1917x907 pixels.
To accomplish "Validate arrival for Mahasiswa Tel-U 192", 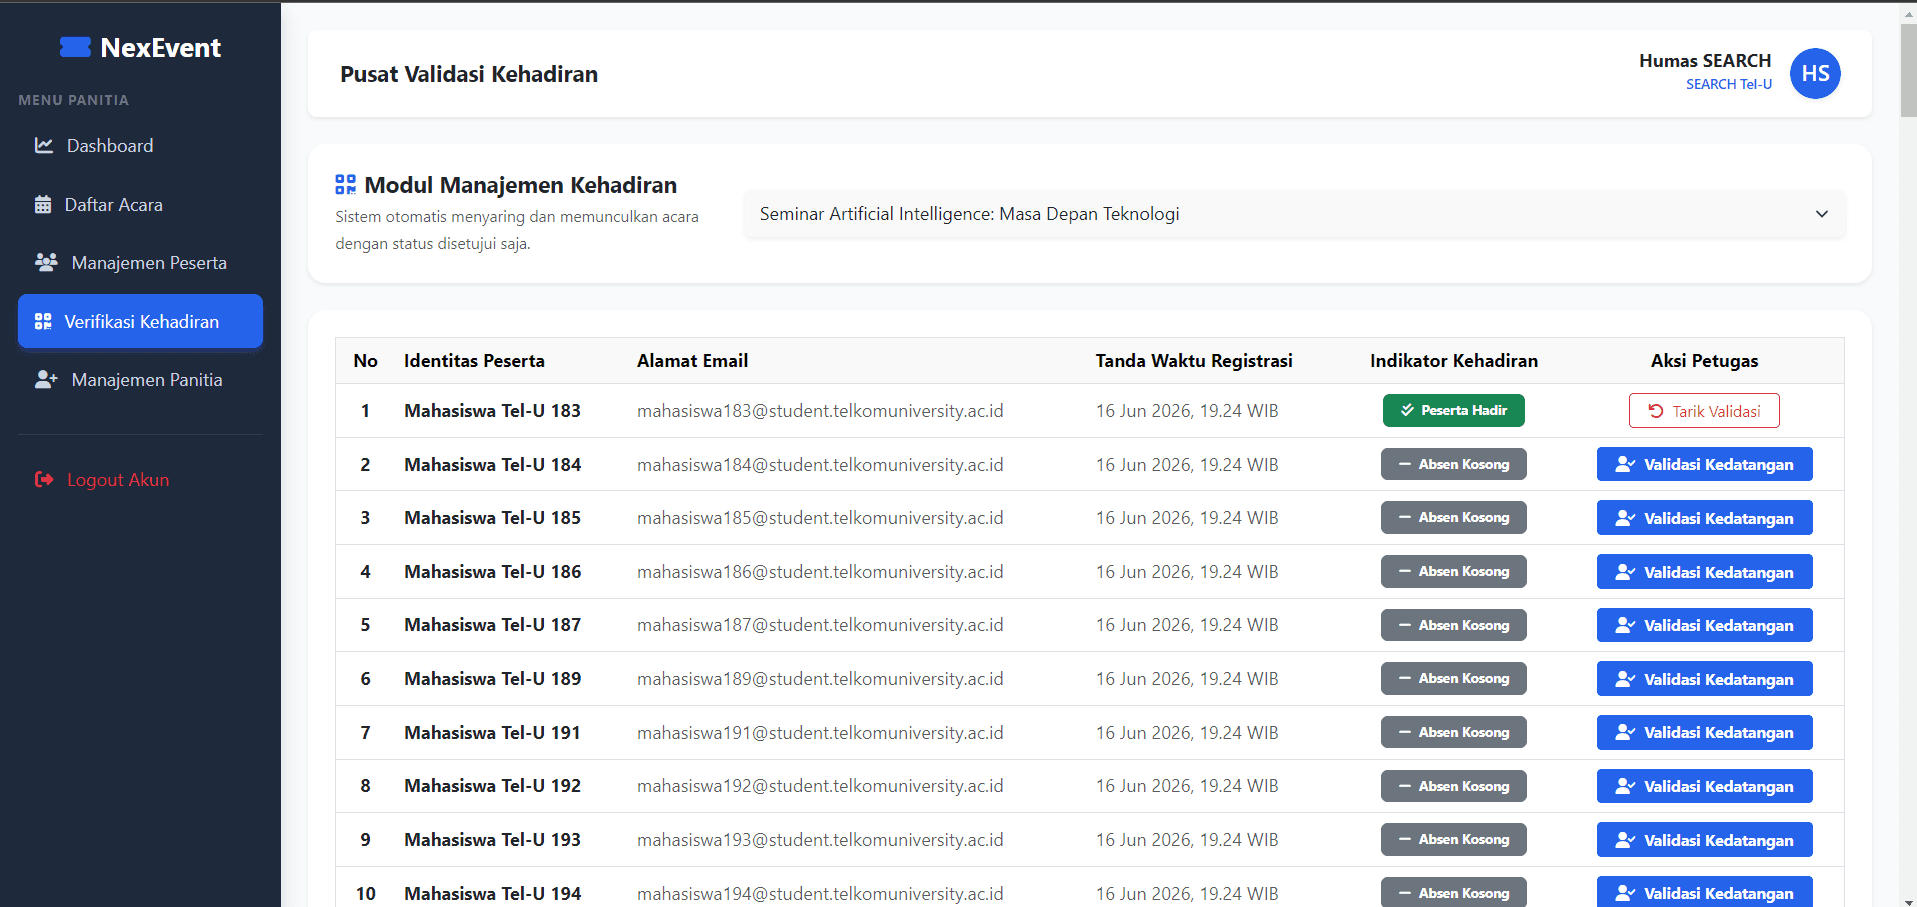I will [1704, 786].
